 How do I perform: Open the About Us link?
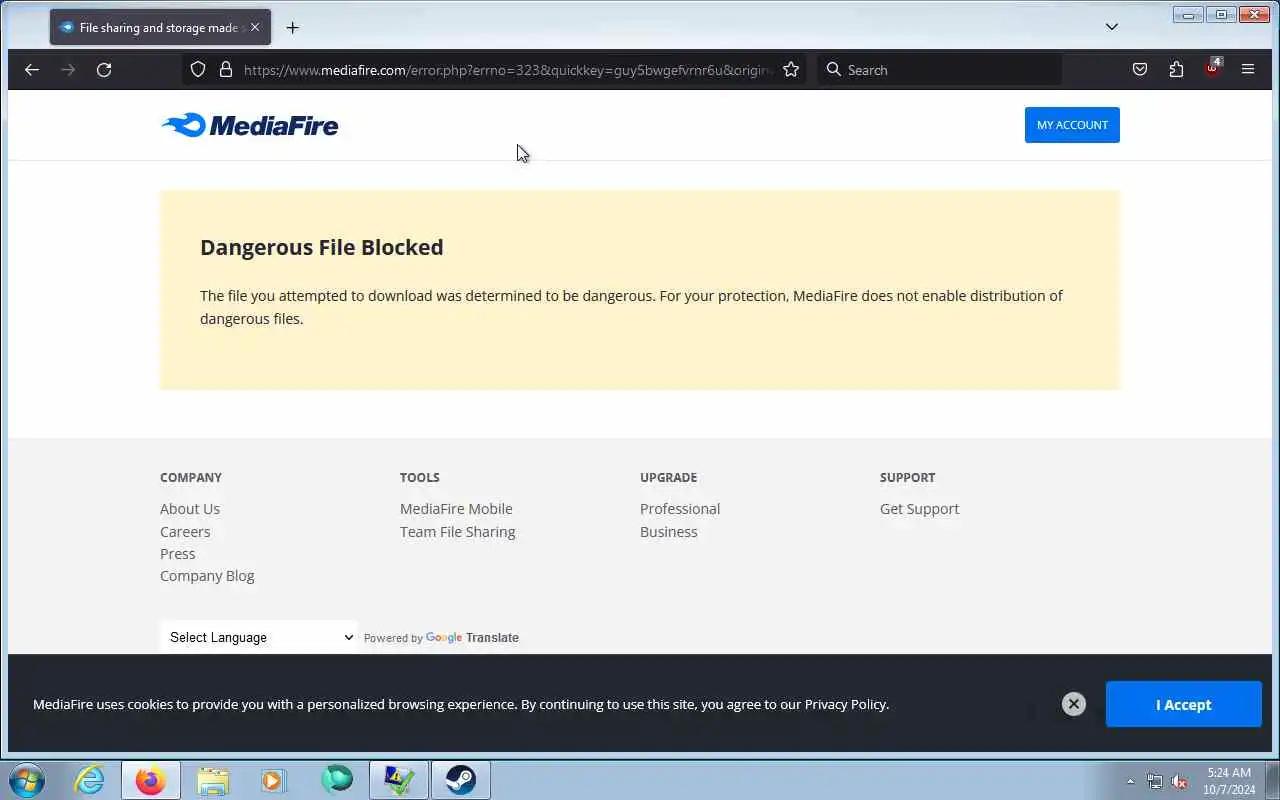(x=190, y=509)
